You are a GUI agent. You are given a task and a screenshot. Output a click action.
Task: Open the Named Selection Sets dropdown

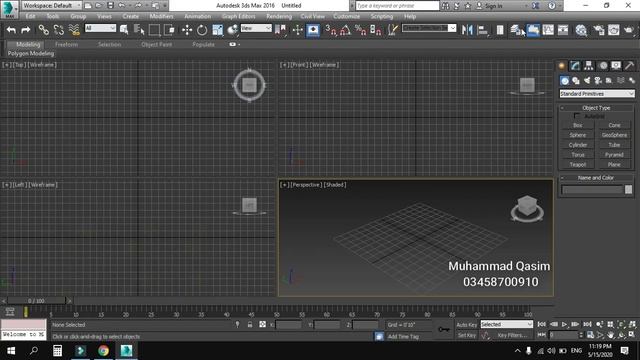click(429, 28)
